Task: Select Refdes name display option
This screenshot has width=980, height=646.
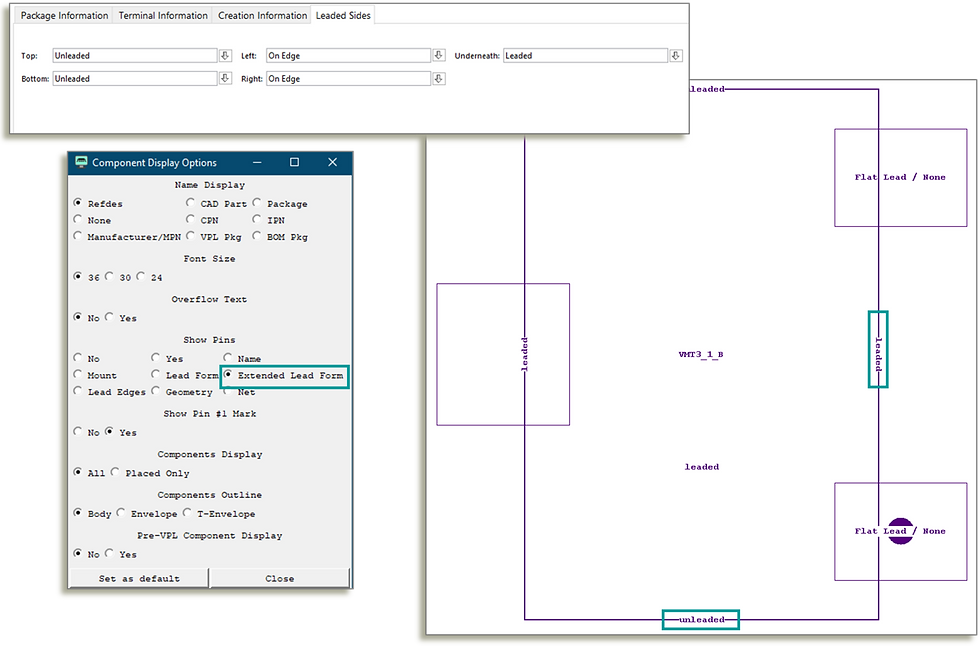Action: point(78,203)
